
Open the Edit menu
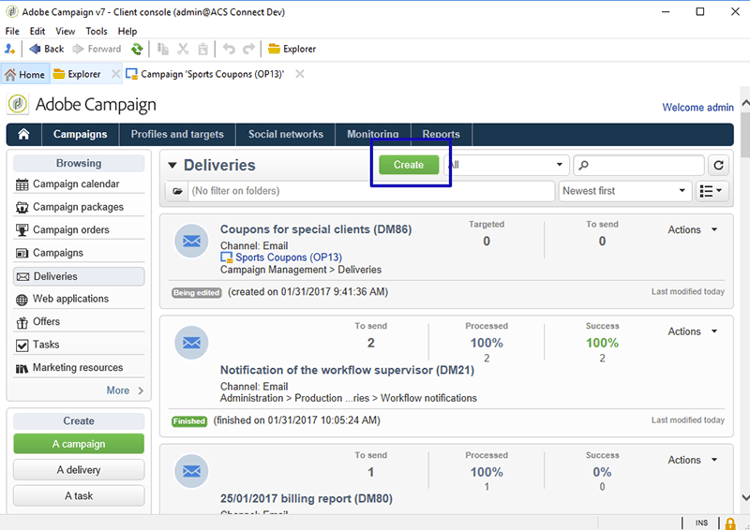coord(37,31)
